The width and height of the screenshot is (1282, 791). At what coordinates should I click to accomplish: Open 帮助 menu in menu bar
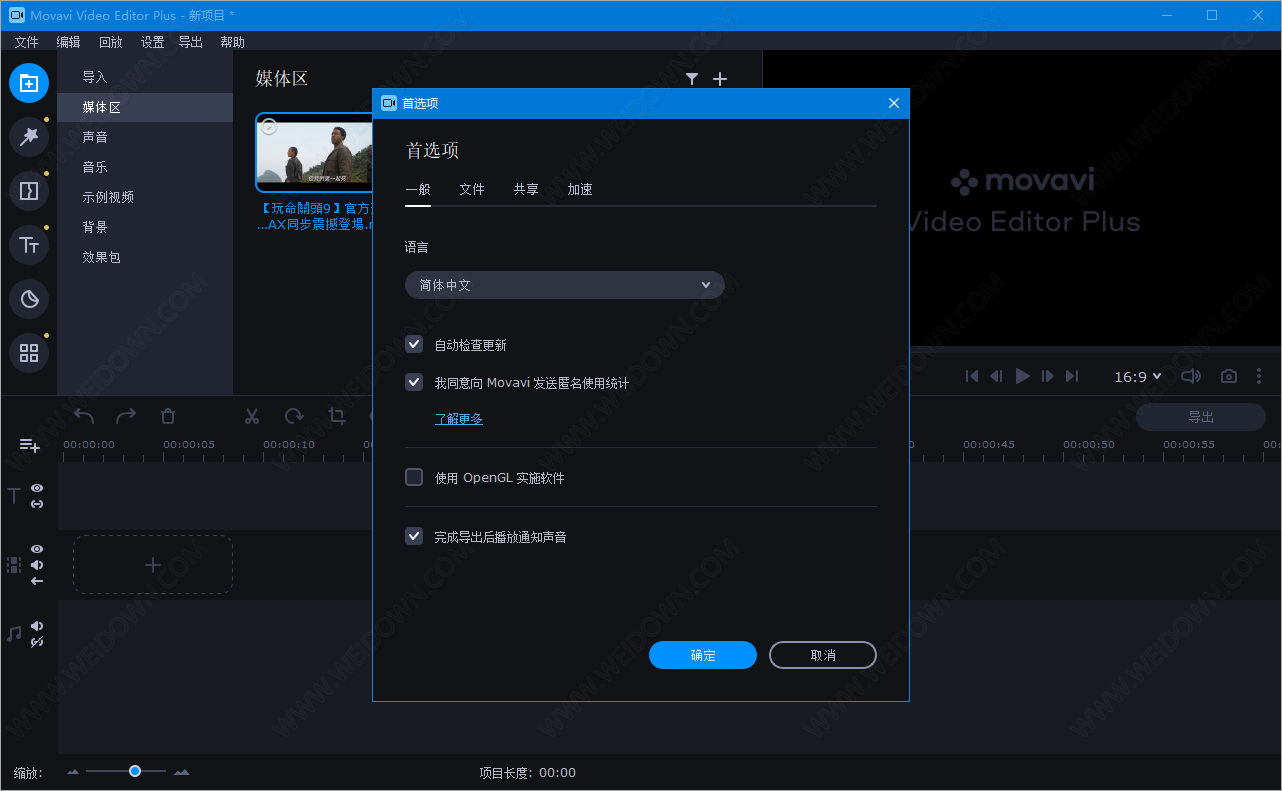click(232, 42)
